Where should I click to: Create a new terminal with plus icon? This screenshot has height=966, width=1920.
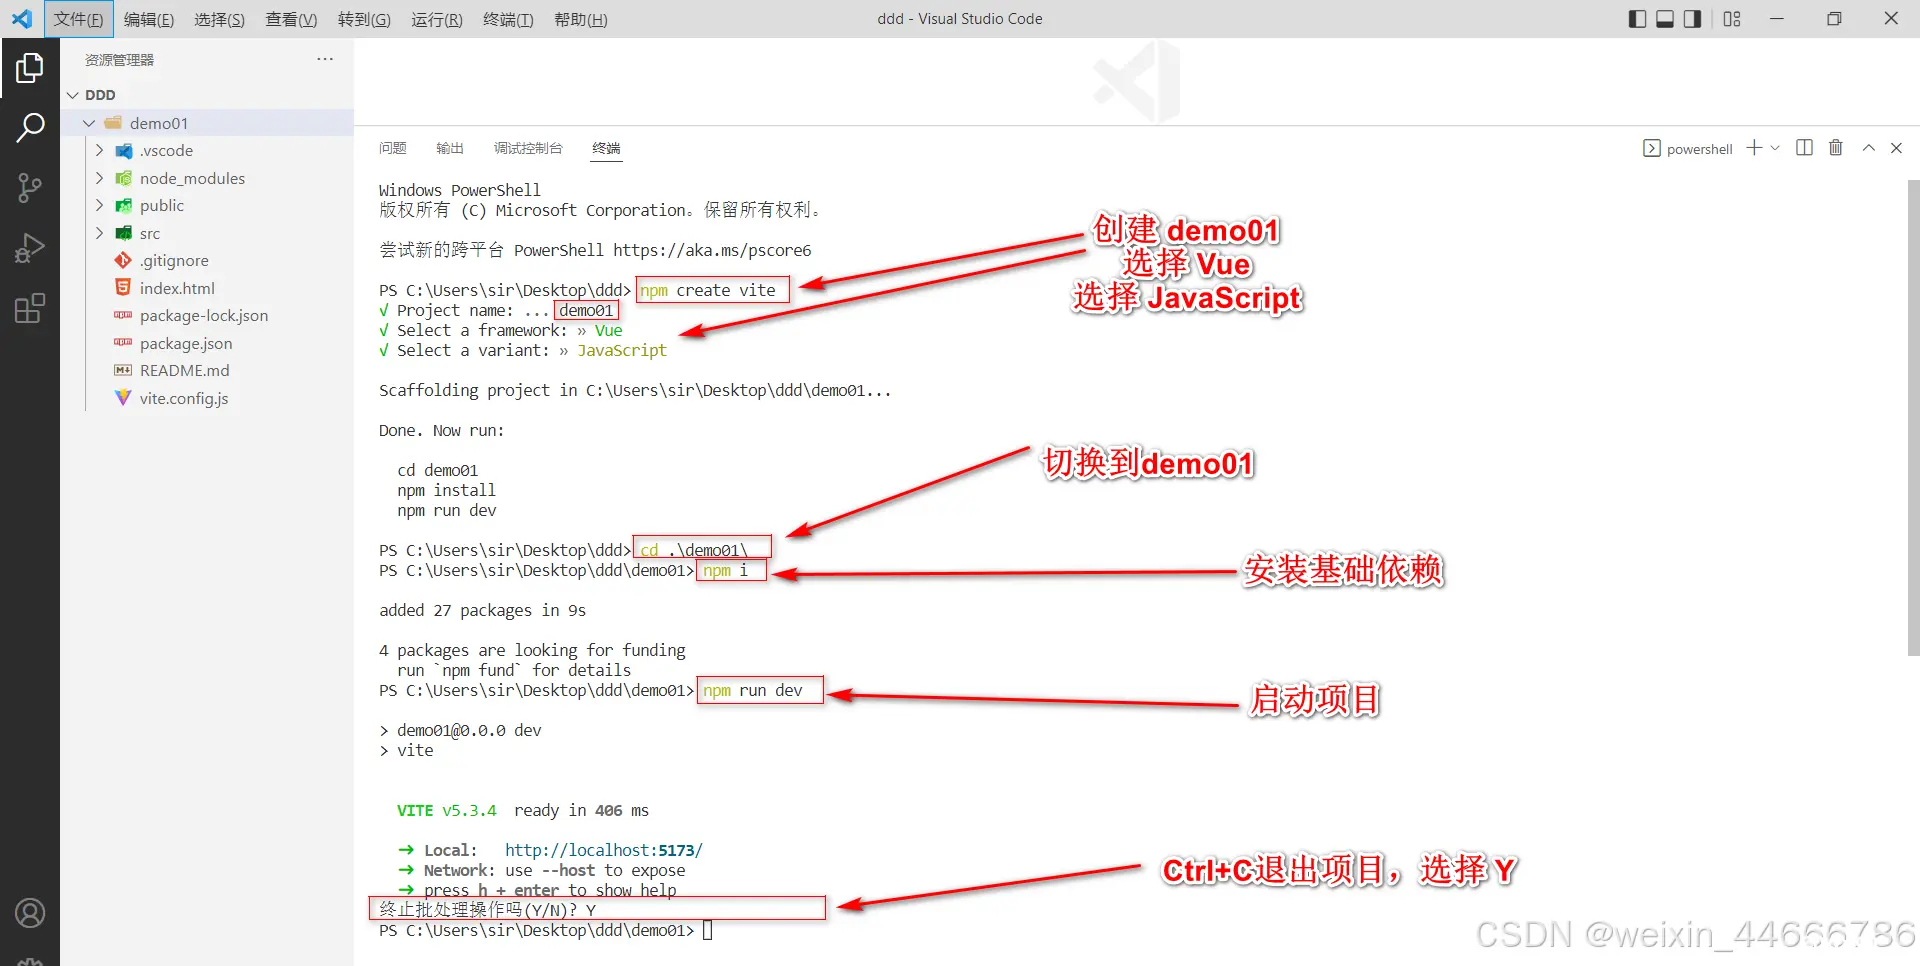[x=1754, y=148]
